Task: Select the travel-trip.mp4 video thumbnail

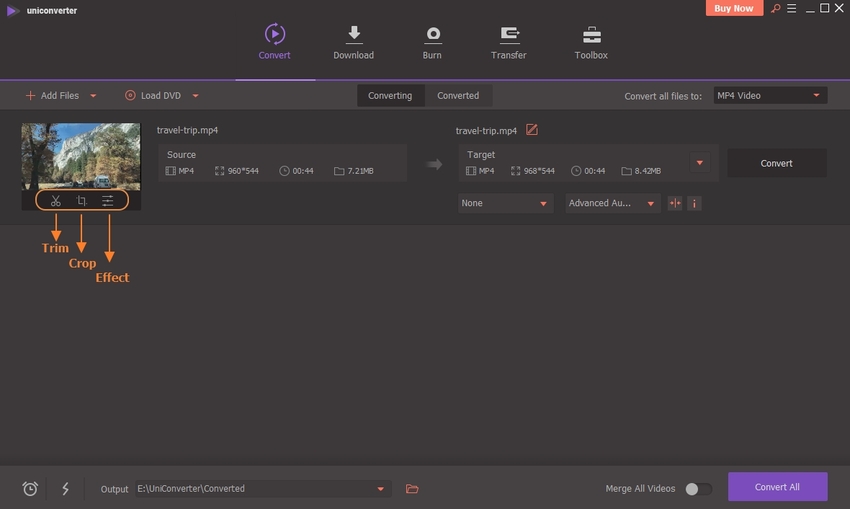Action: pyautogui.click(x=81, y=155)
